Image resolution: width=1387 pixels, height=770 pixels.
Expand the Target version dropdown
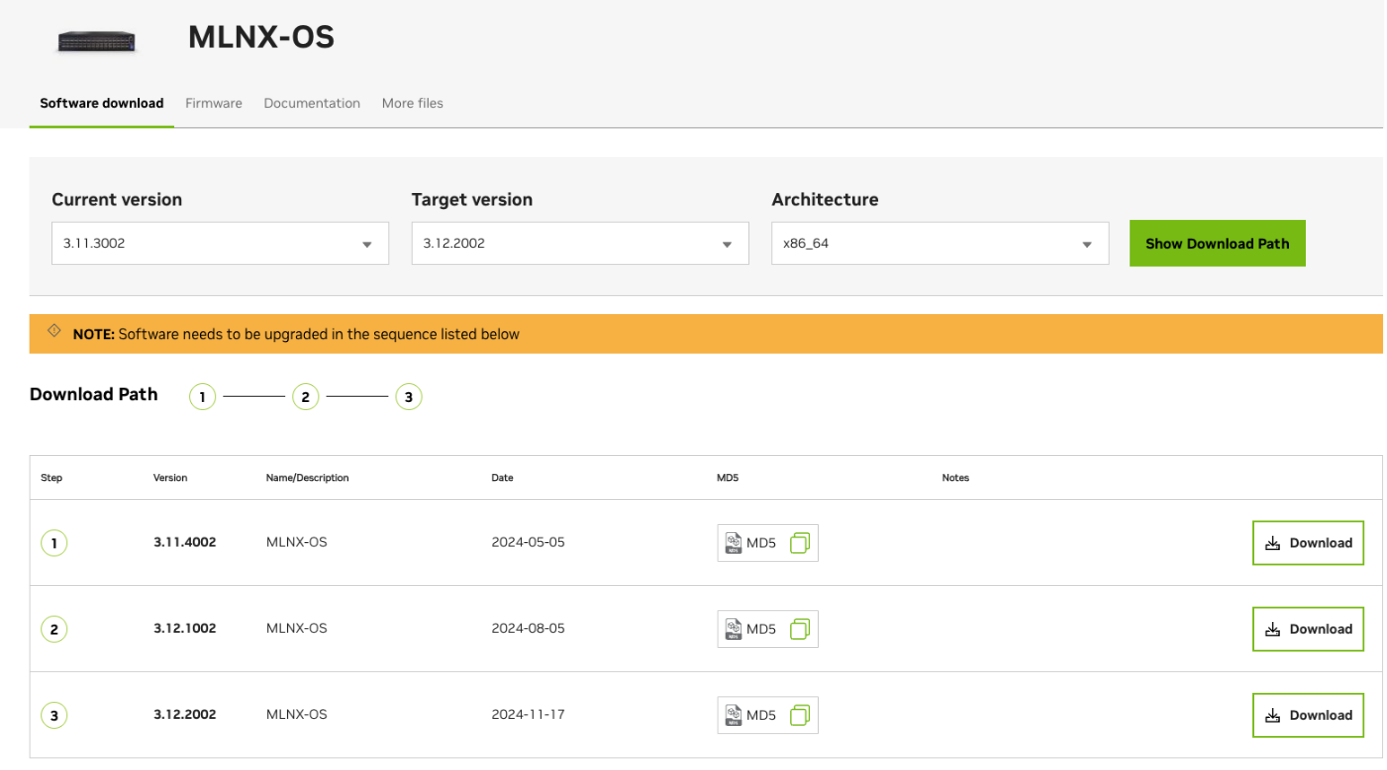[x=580, y=244]
